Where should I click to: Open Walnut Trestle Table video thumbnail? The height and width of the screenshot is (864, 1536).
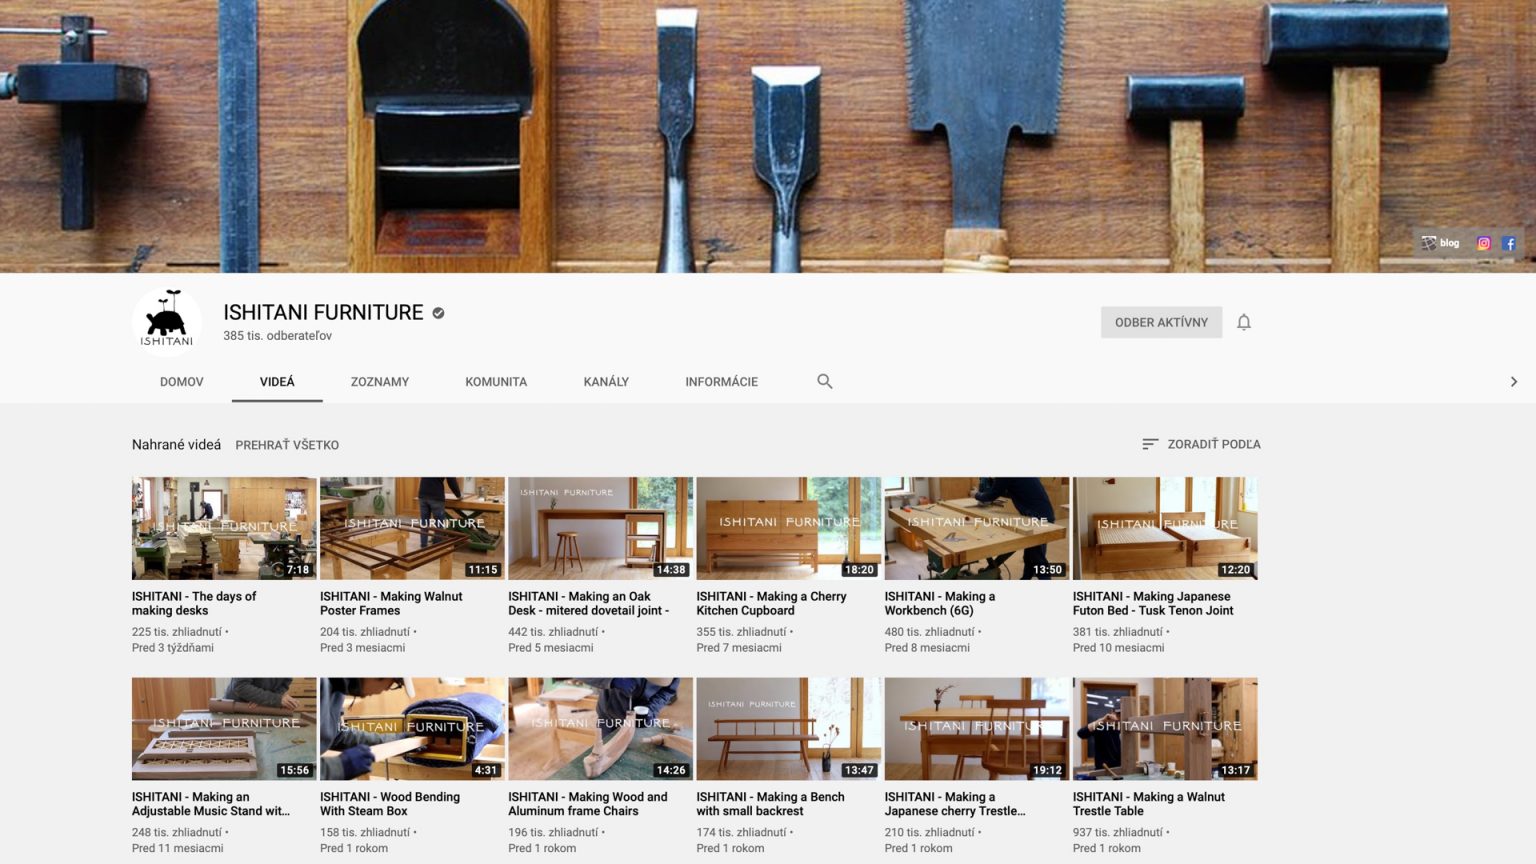point(1165,729)
